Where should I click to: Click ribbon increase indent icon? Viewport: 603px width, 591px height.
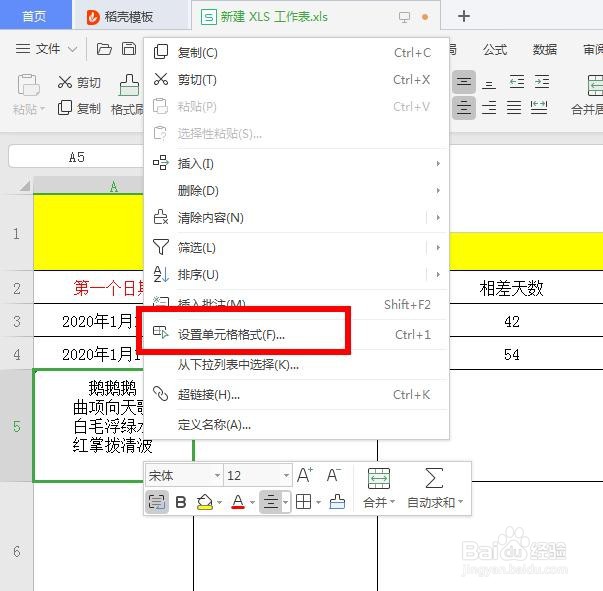tap(542, 82)
